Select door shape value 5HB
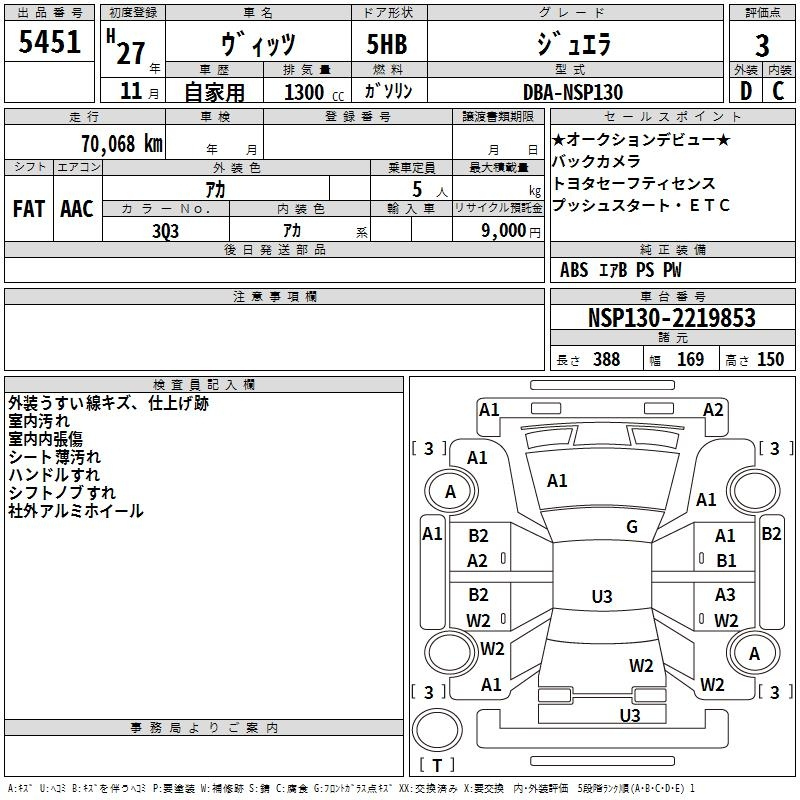 [x=387, y=44]
